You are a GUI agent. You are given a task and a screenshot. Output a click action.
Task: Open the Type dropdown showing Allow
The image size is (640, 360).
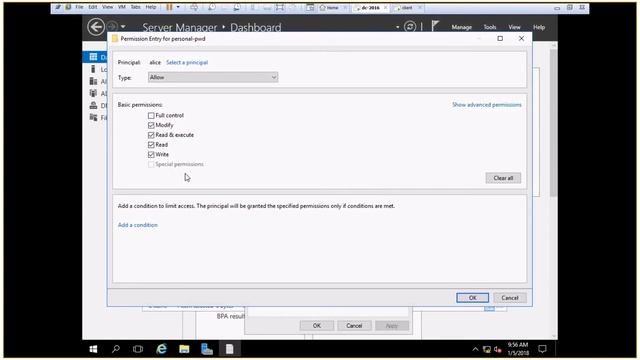click(x=213, y=77)
